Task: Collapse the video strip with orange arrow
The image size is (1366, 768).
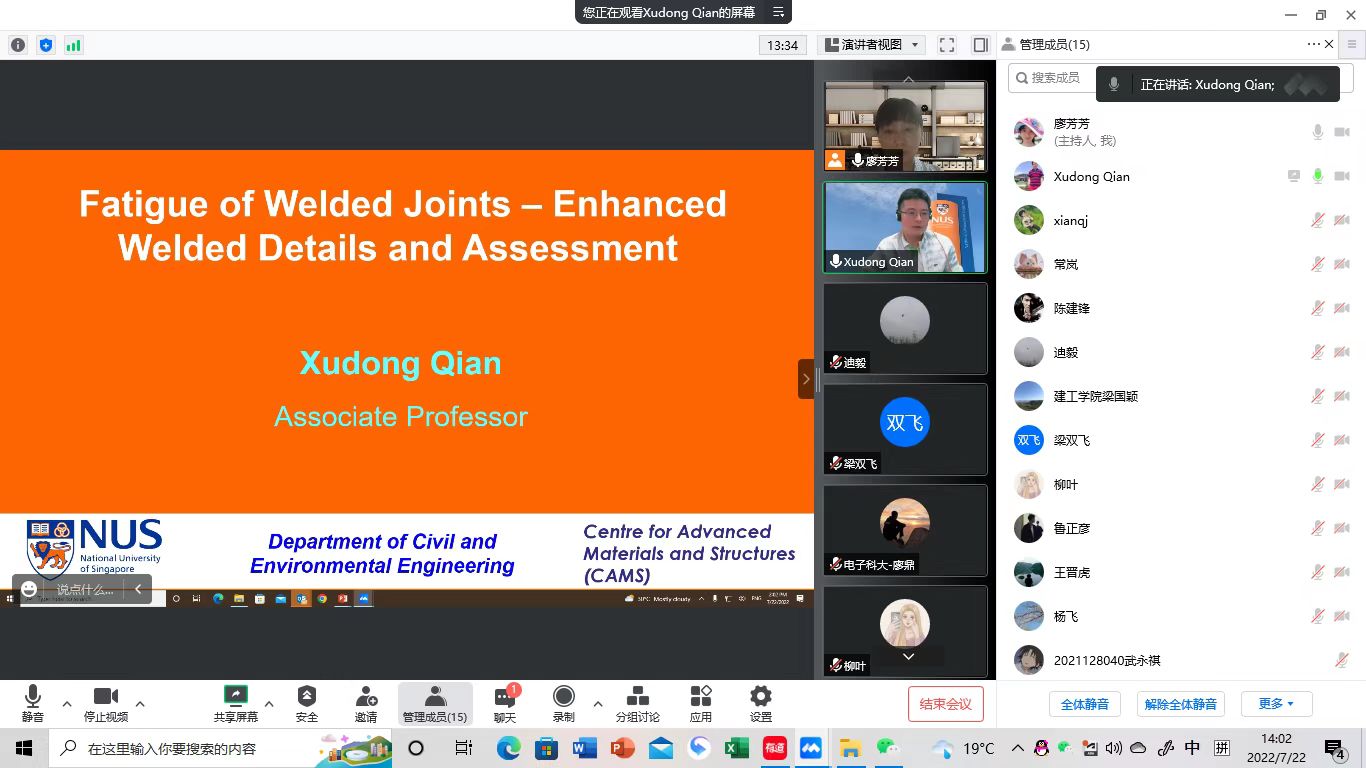Action: tap(806, 379)
